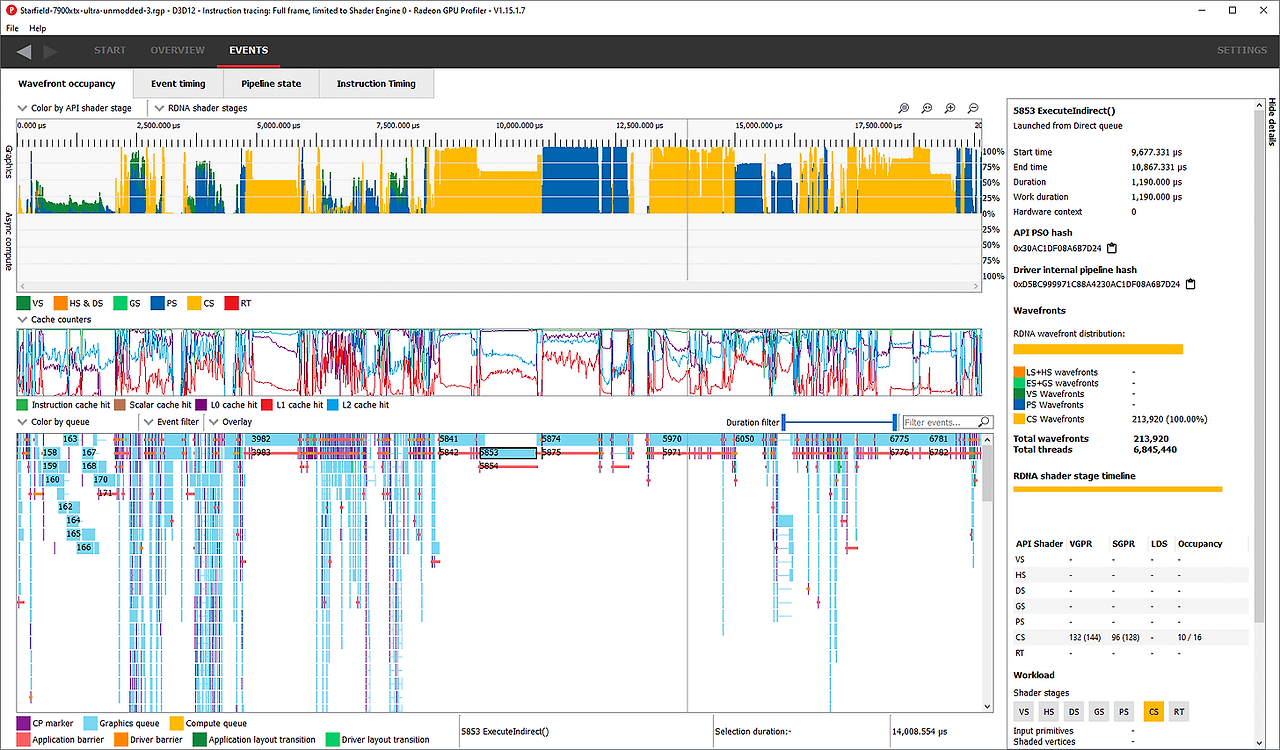Screen dimensions: 1280x750
Task: Click the search icon in Filter events box
Action: click(x=984, y=422)
